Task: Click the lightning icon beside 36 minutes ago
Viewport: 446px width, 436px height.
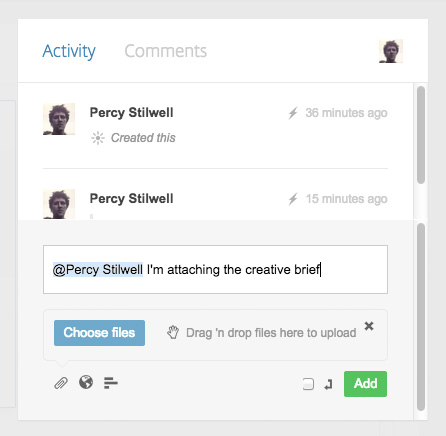Action: 293,113
